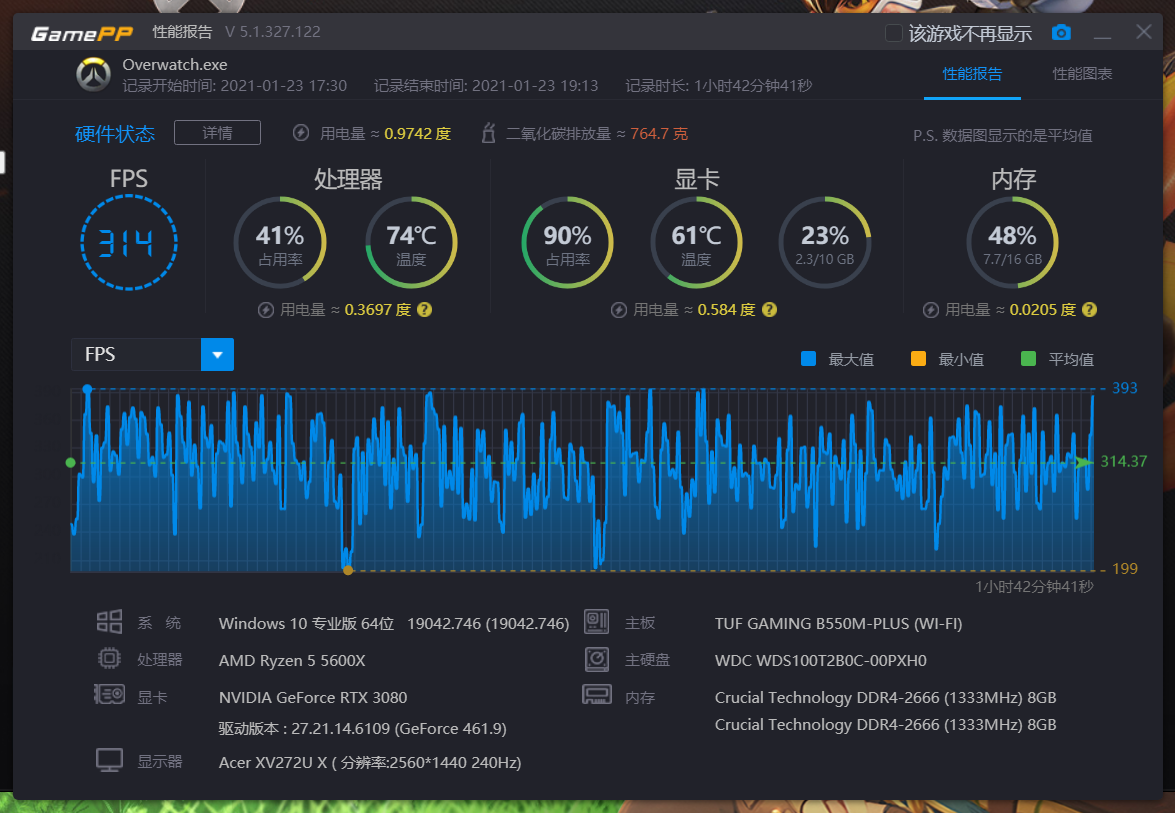The width and height of the screenshot is (1175, 813).
Task: Click the motherboard icon next to TUF GAMING
Action: pos(597,623)
